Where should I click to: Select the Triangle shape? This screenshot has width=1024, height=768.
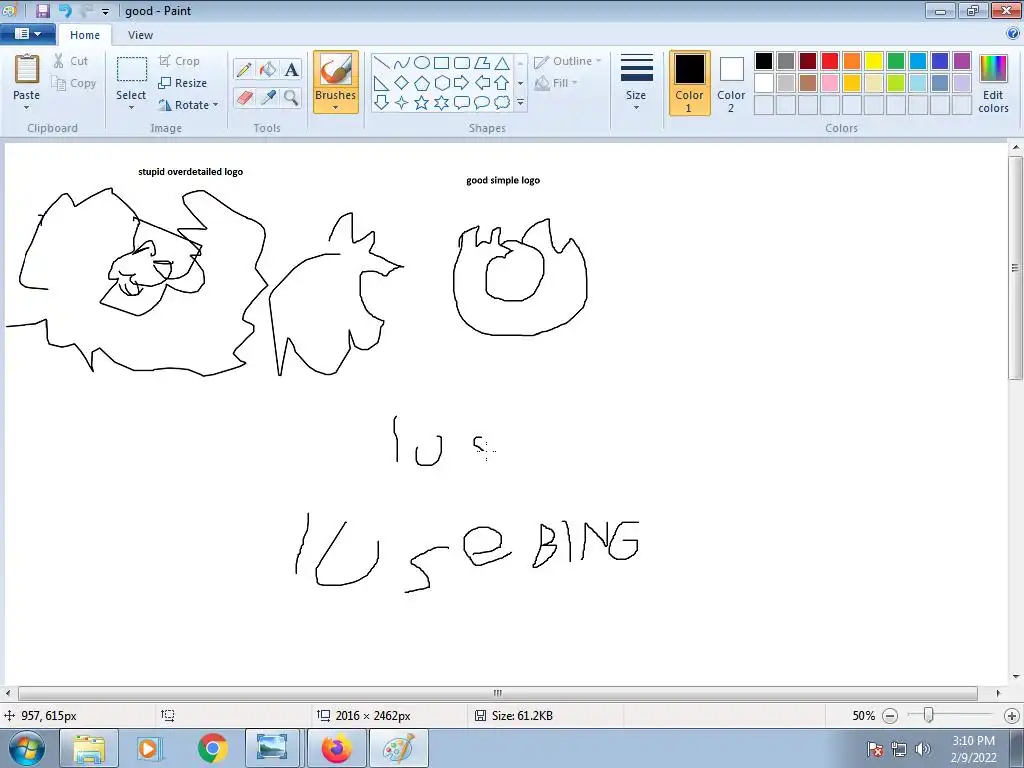[x=502, y=63]
